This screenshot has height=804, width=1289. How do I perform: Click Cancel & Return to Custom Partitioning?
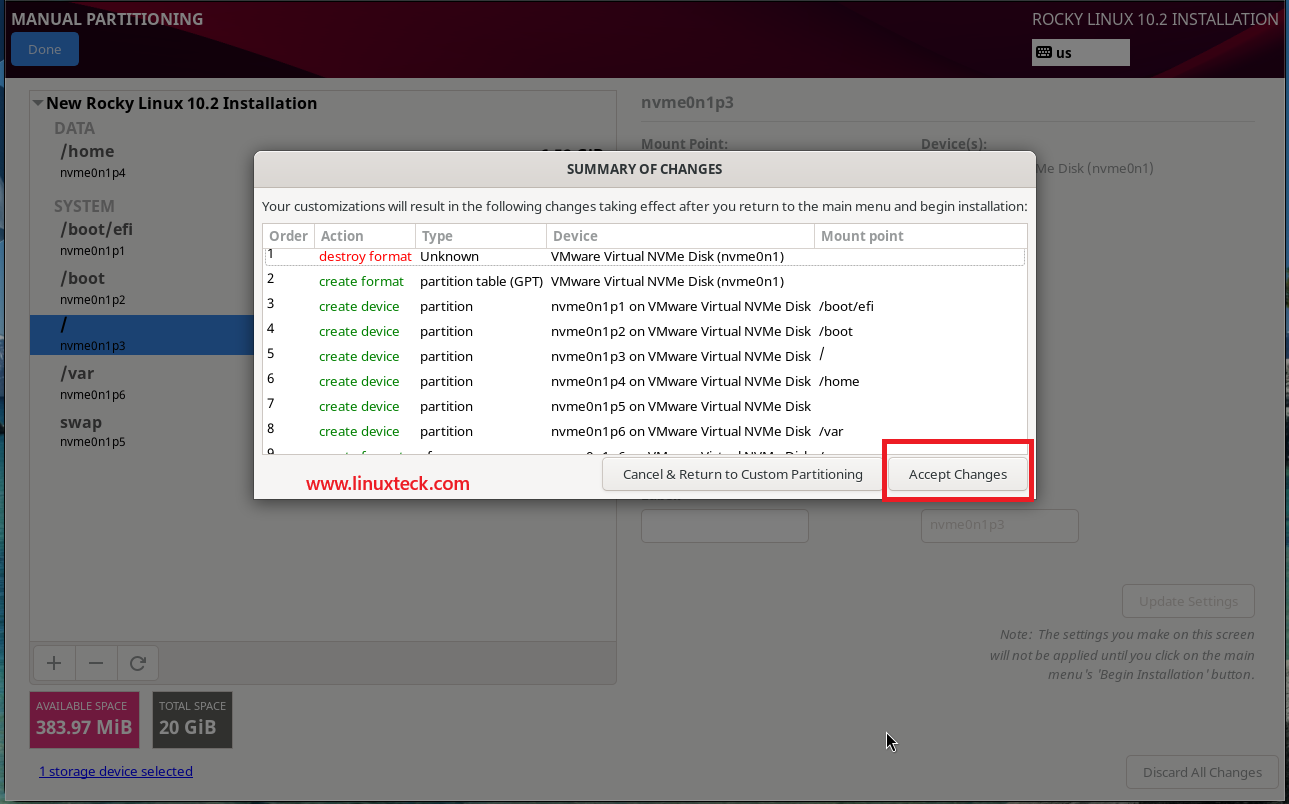(742, 474)
